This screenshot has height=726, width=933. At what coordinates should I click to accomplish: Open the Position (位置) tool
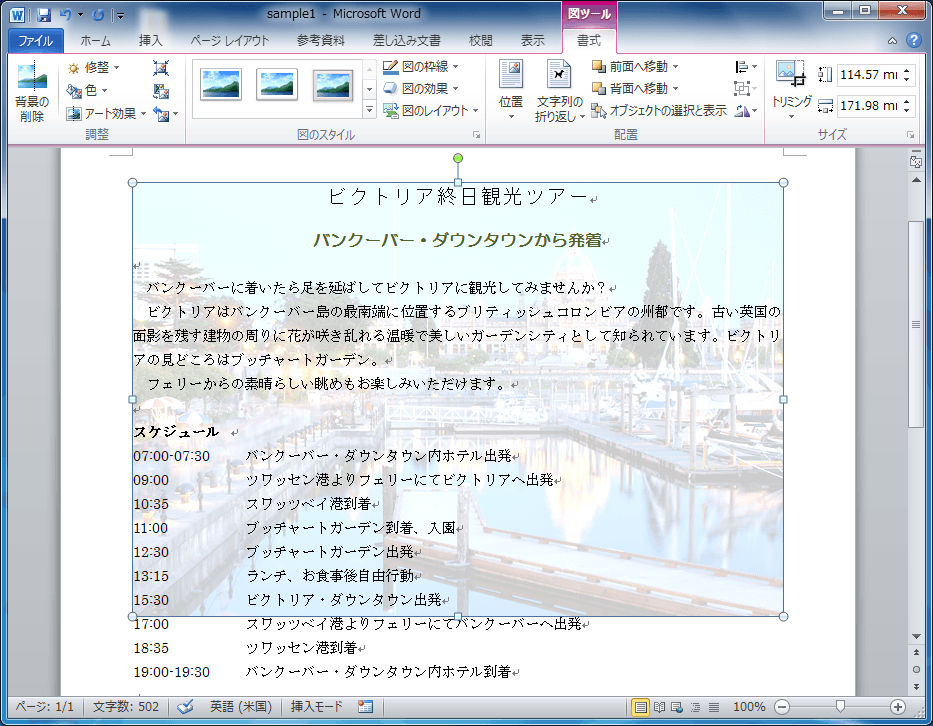click(510, 88)
